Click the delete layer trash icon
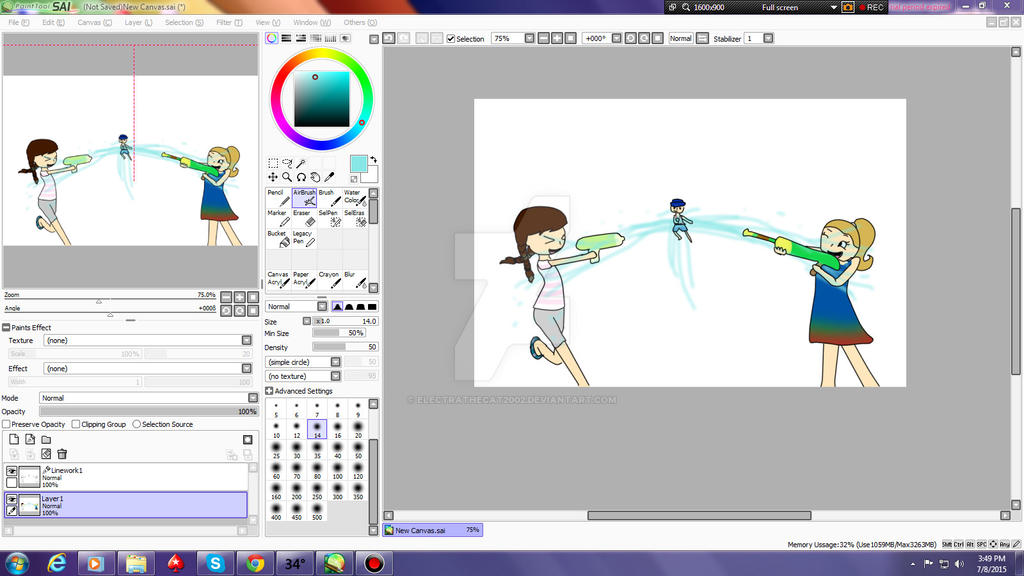This screenshot has height=576, width=1024. (x=62, y=454)
